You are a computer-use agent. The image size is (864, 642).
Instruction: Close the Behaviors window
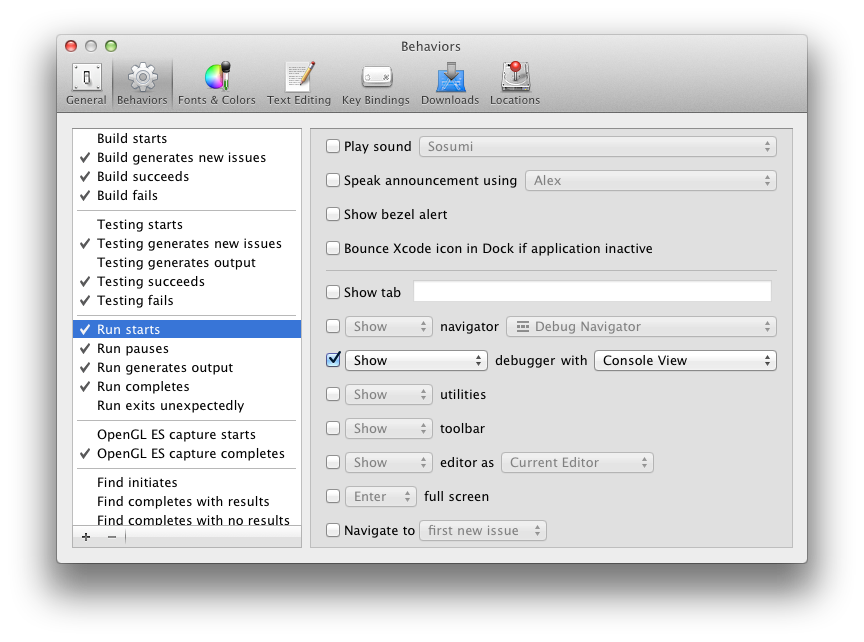[x=71, y=46]
